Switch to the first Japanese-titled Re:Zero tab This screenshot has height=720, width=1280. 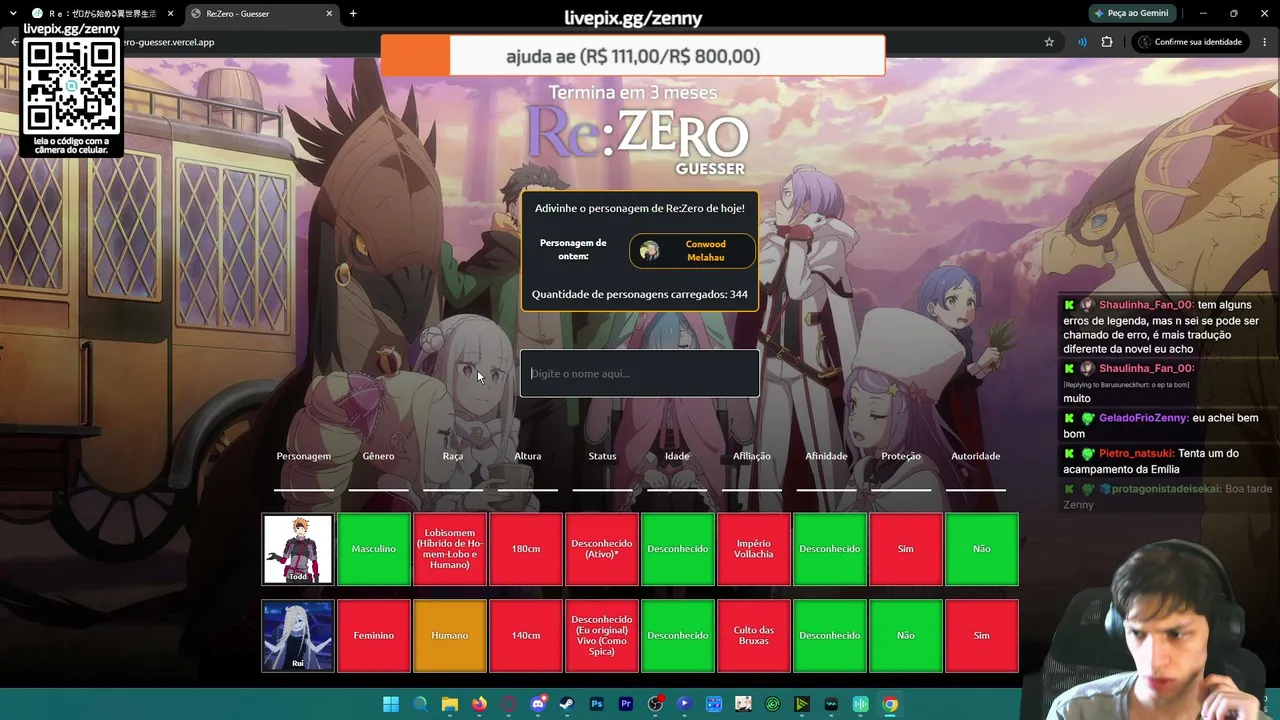[101, 14]
